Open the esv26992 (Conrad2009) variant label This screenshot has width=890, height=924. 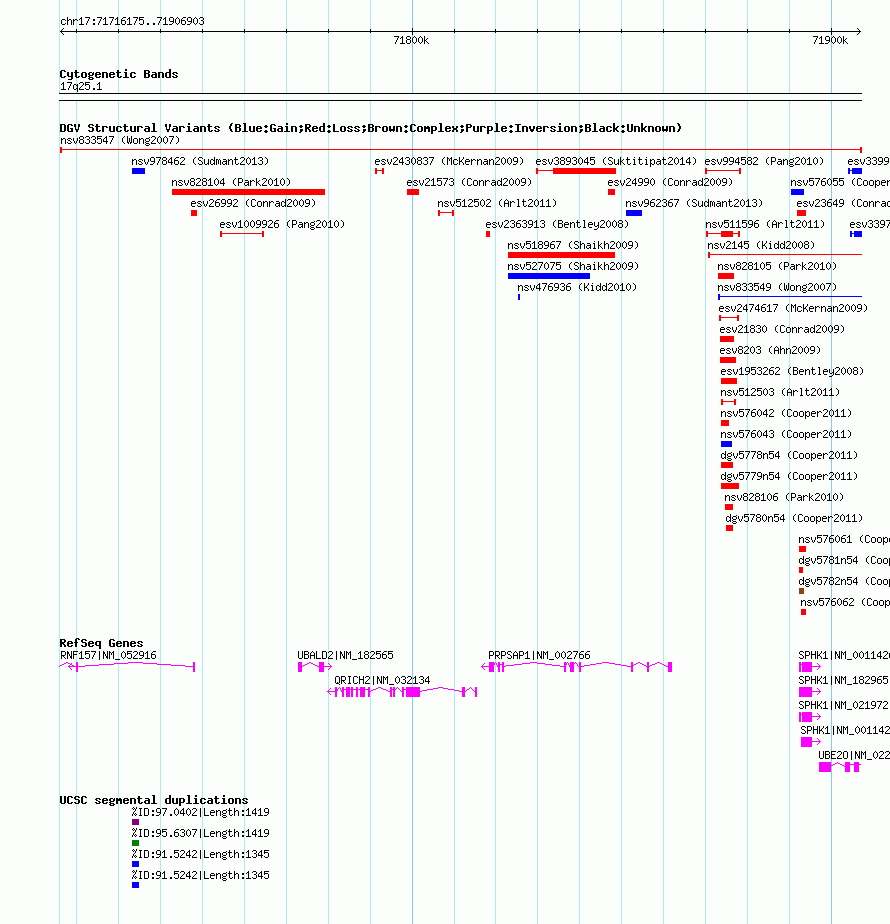(x=253, y=203)
